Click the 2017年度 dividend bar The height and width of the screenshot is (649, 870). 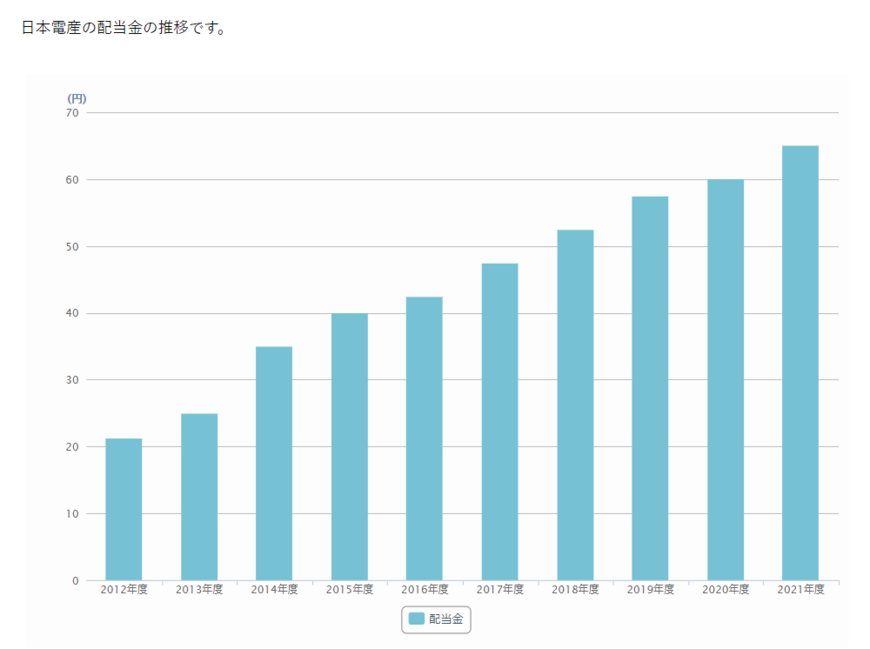click(x=499, y=422)
